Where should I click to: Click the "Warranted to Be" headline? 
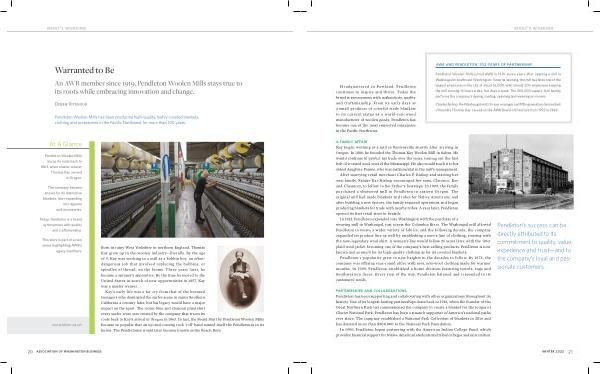[x=84, y=70]
